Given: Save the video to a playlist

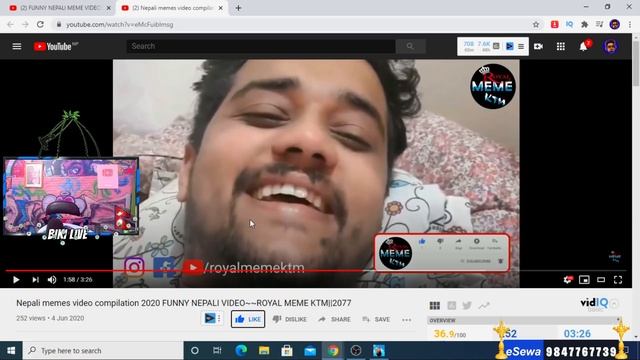Looking at the screenshot, I should pos(376,319).
